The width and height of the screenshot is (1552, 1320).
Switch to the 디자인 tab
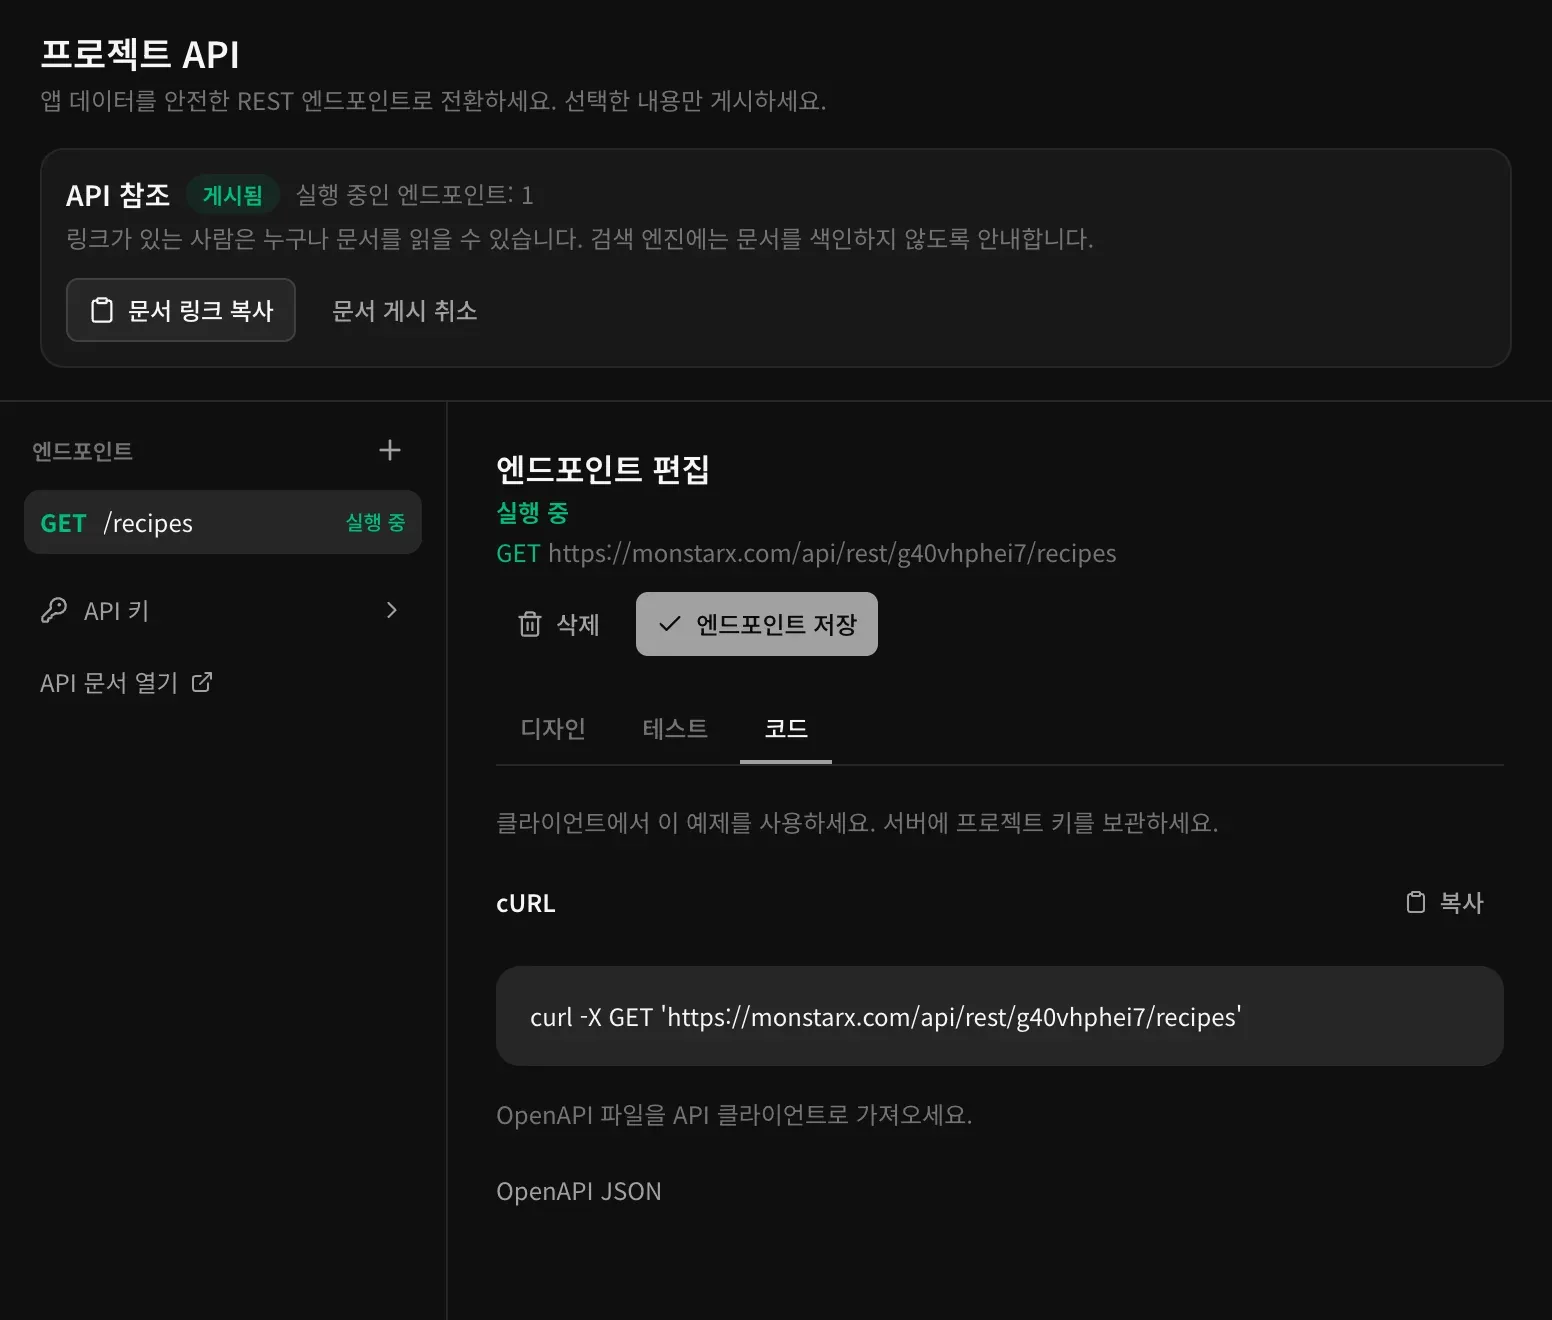(553, 728)
